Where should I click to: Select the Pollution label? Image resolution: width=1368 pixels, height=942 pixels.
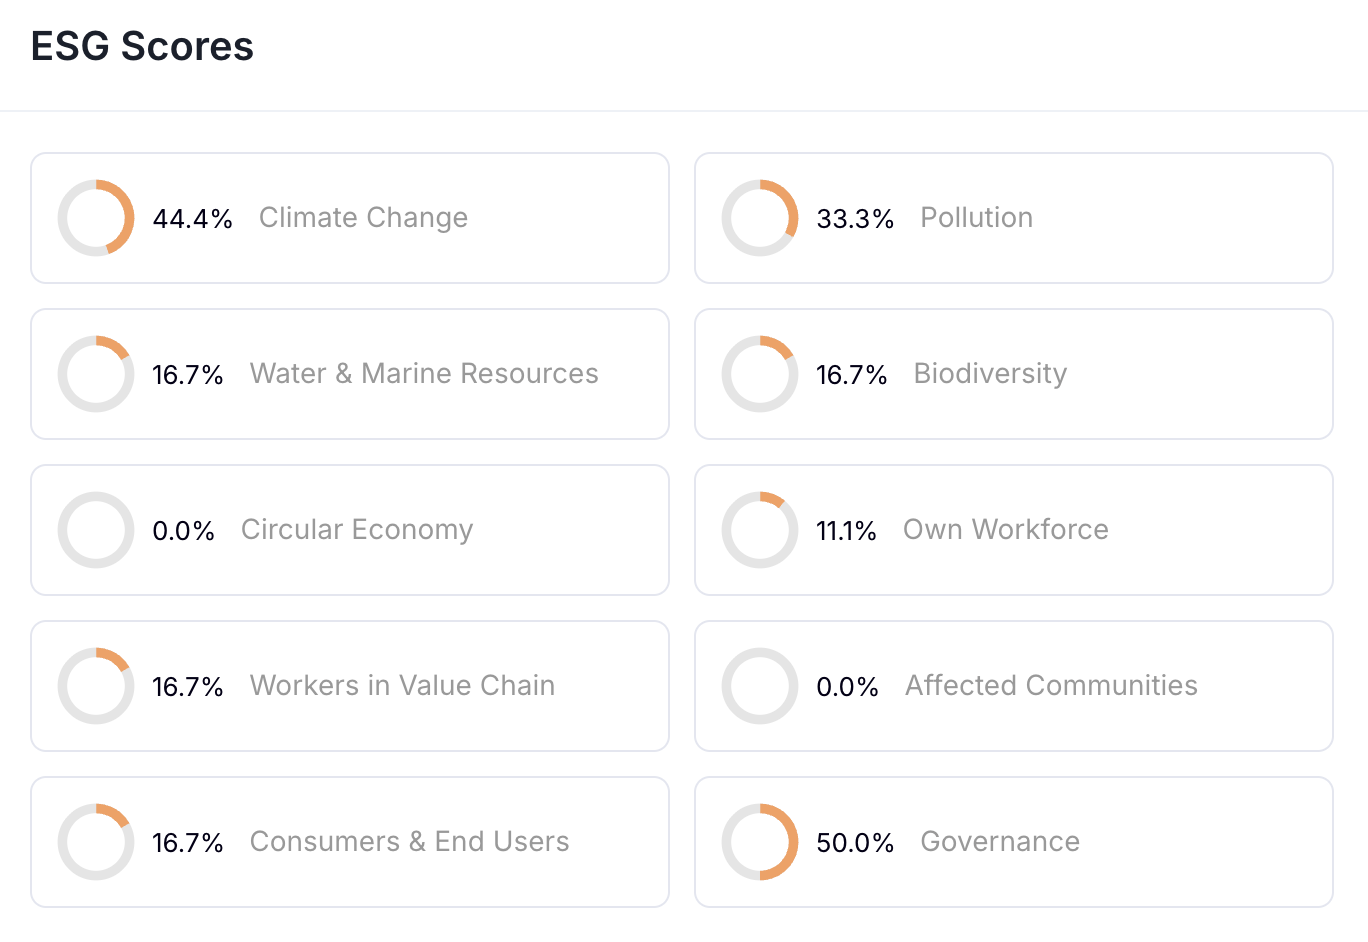click(976, 218)
